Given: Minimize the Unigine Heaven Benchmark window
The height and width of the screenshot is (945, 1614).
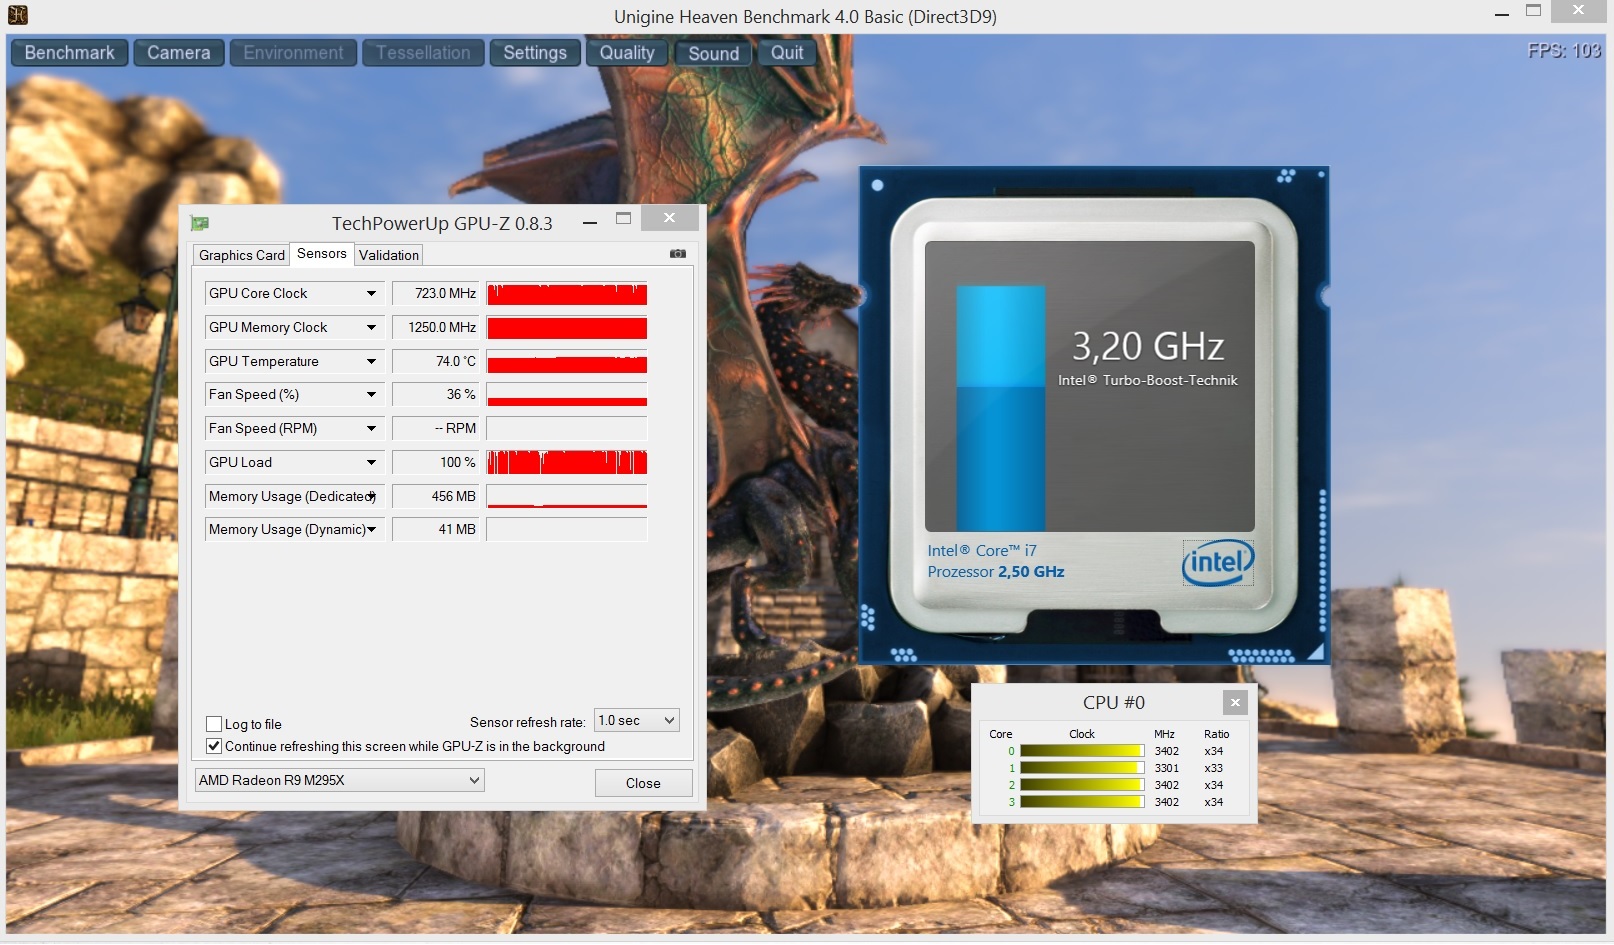Looking at the screenshot, I should [1502, 15].
